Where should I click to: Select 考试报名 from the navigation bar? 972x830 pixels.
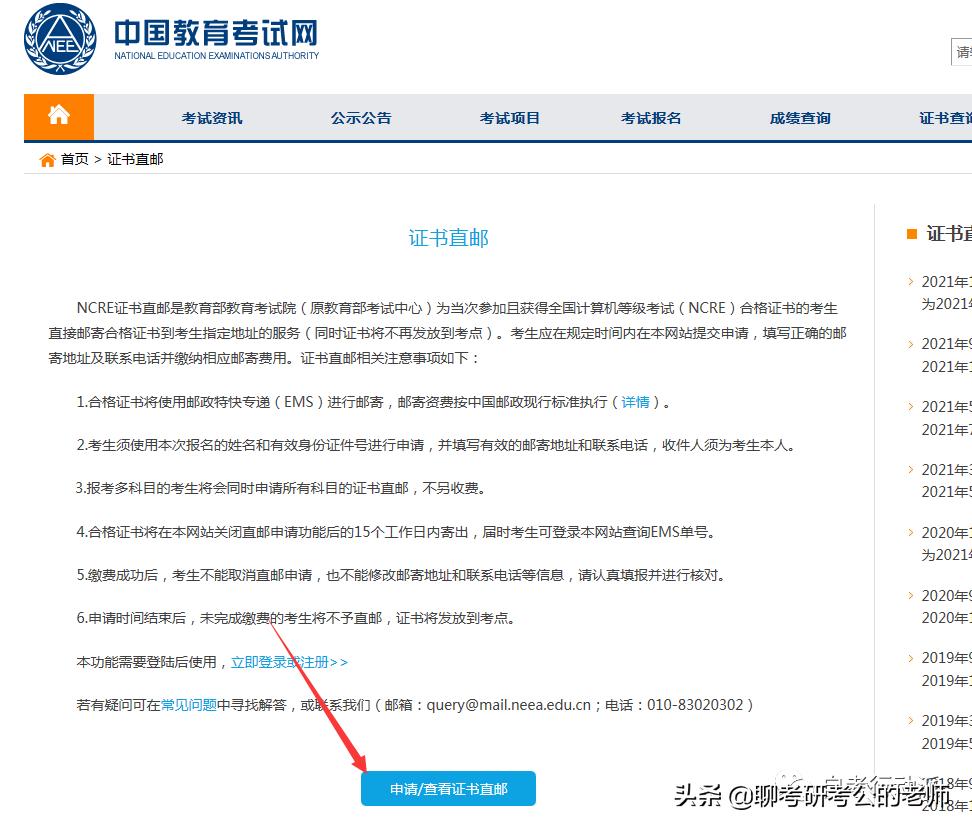[x=650, y=117]
